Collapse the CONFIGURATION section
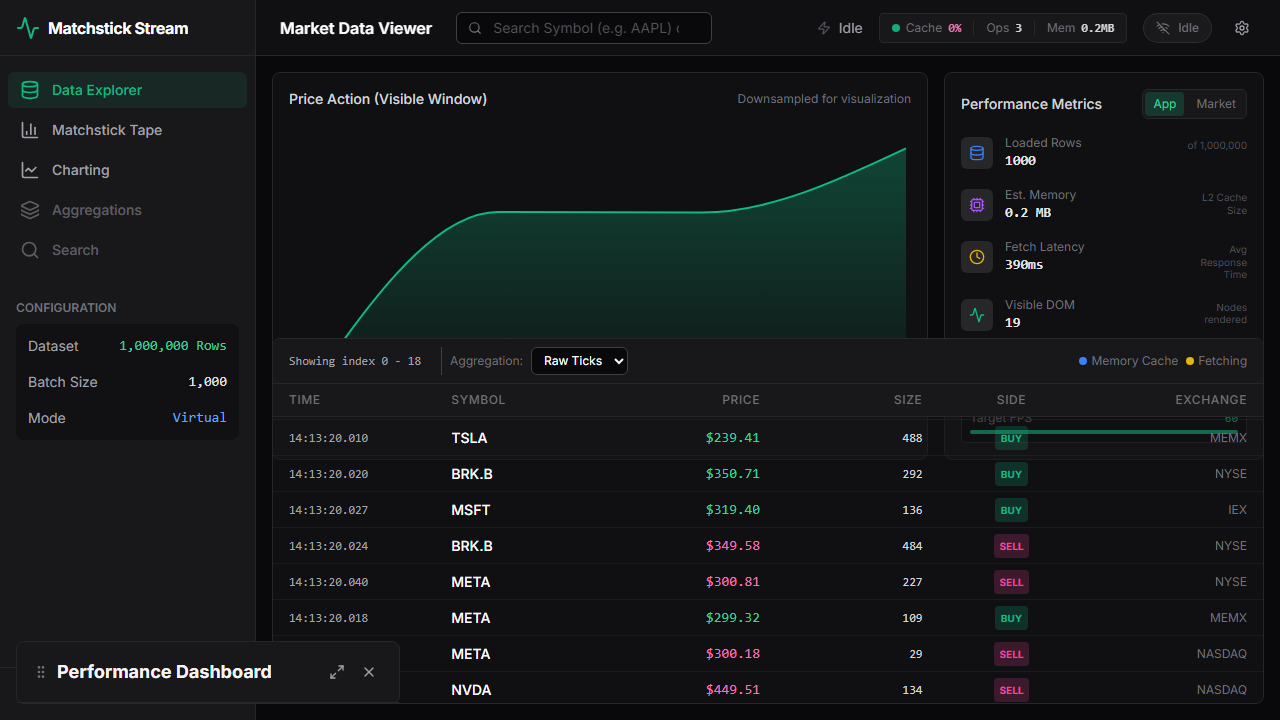The width and height of the screenshot is (1280, 720). [68, 307]
